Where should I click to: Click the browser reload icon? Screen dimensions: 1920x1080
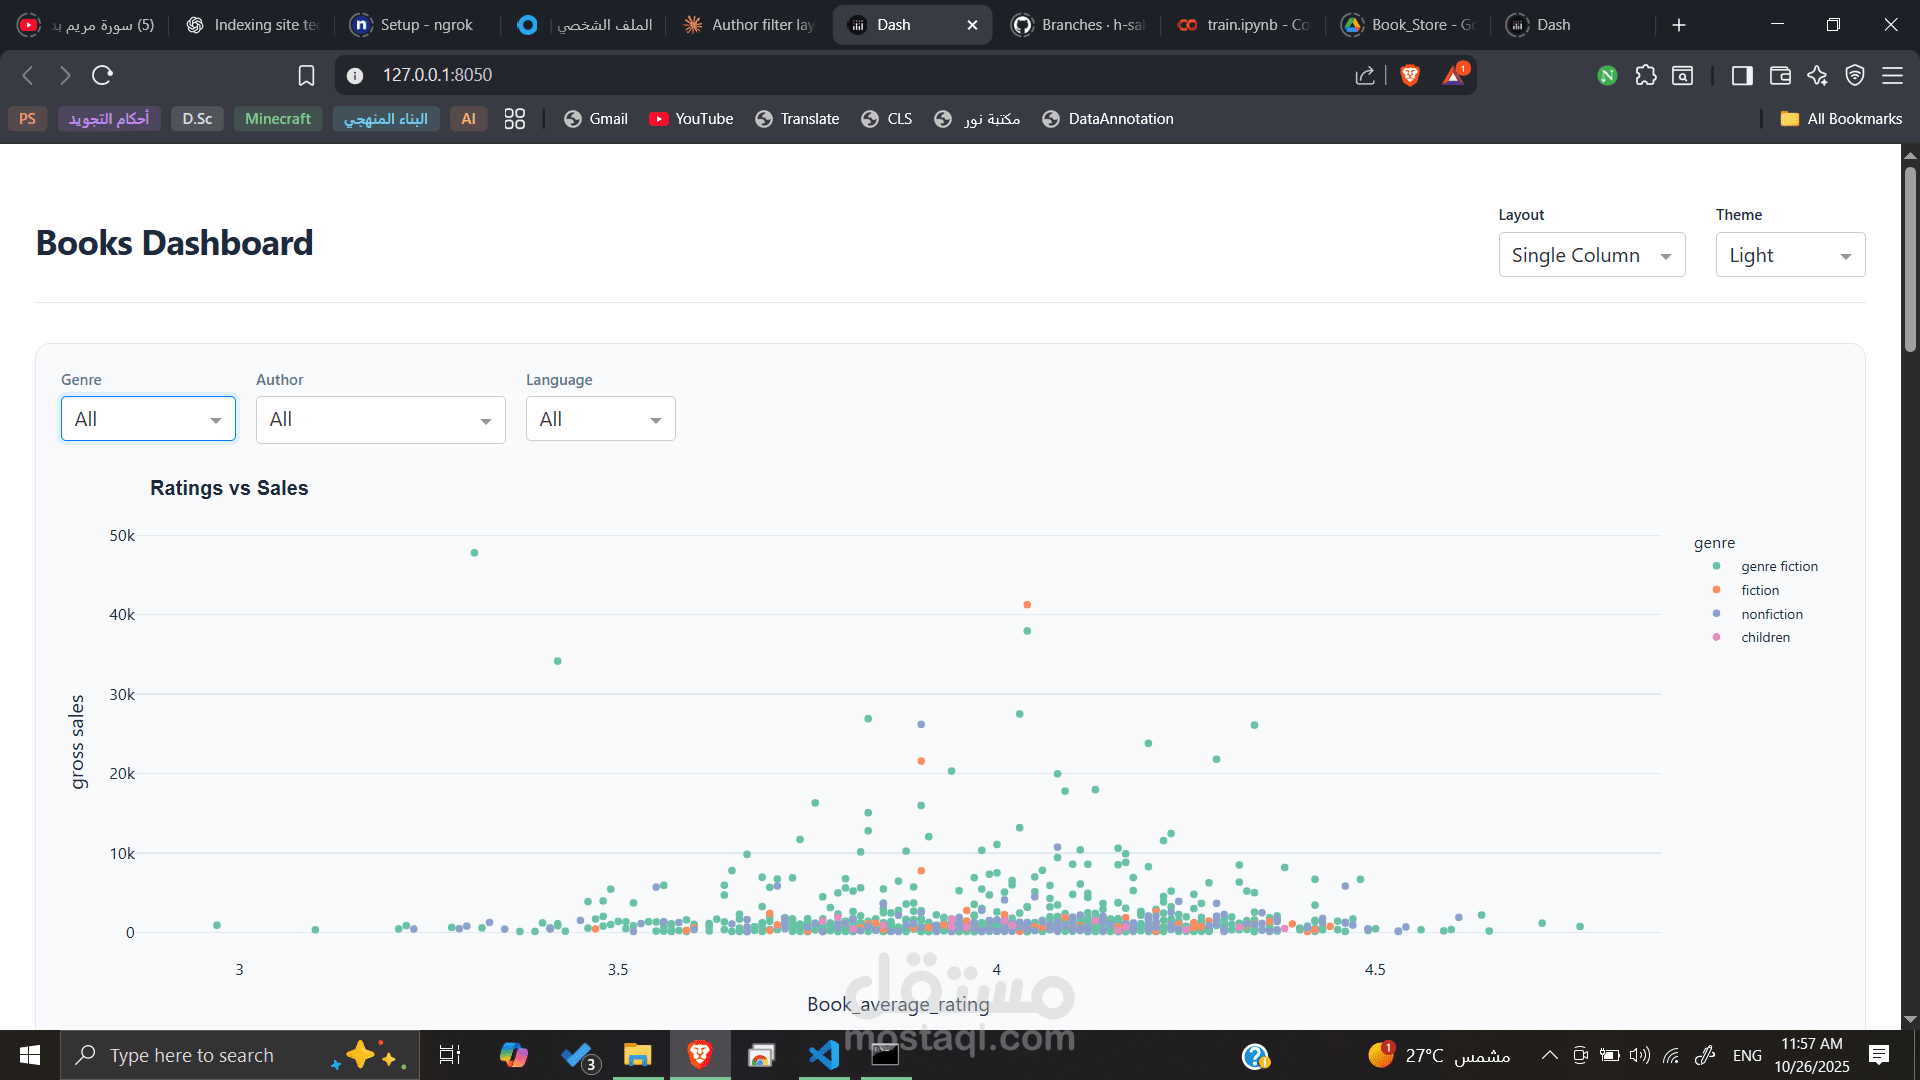102,75
